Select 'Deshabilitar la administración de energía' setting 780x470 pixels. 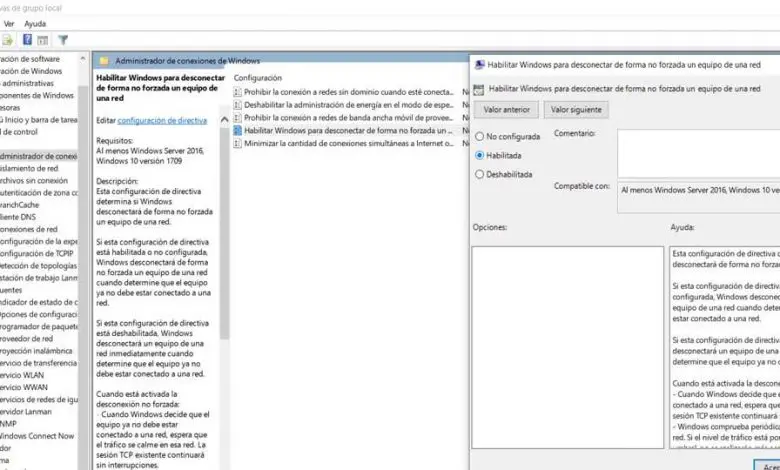349,105
